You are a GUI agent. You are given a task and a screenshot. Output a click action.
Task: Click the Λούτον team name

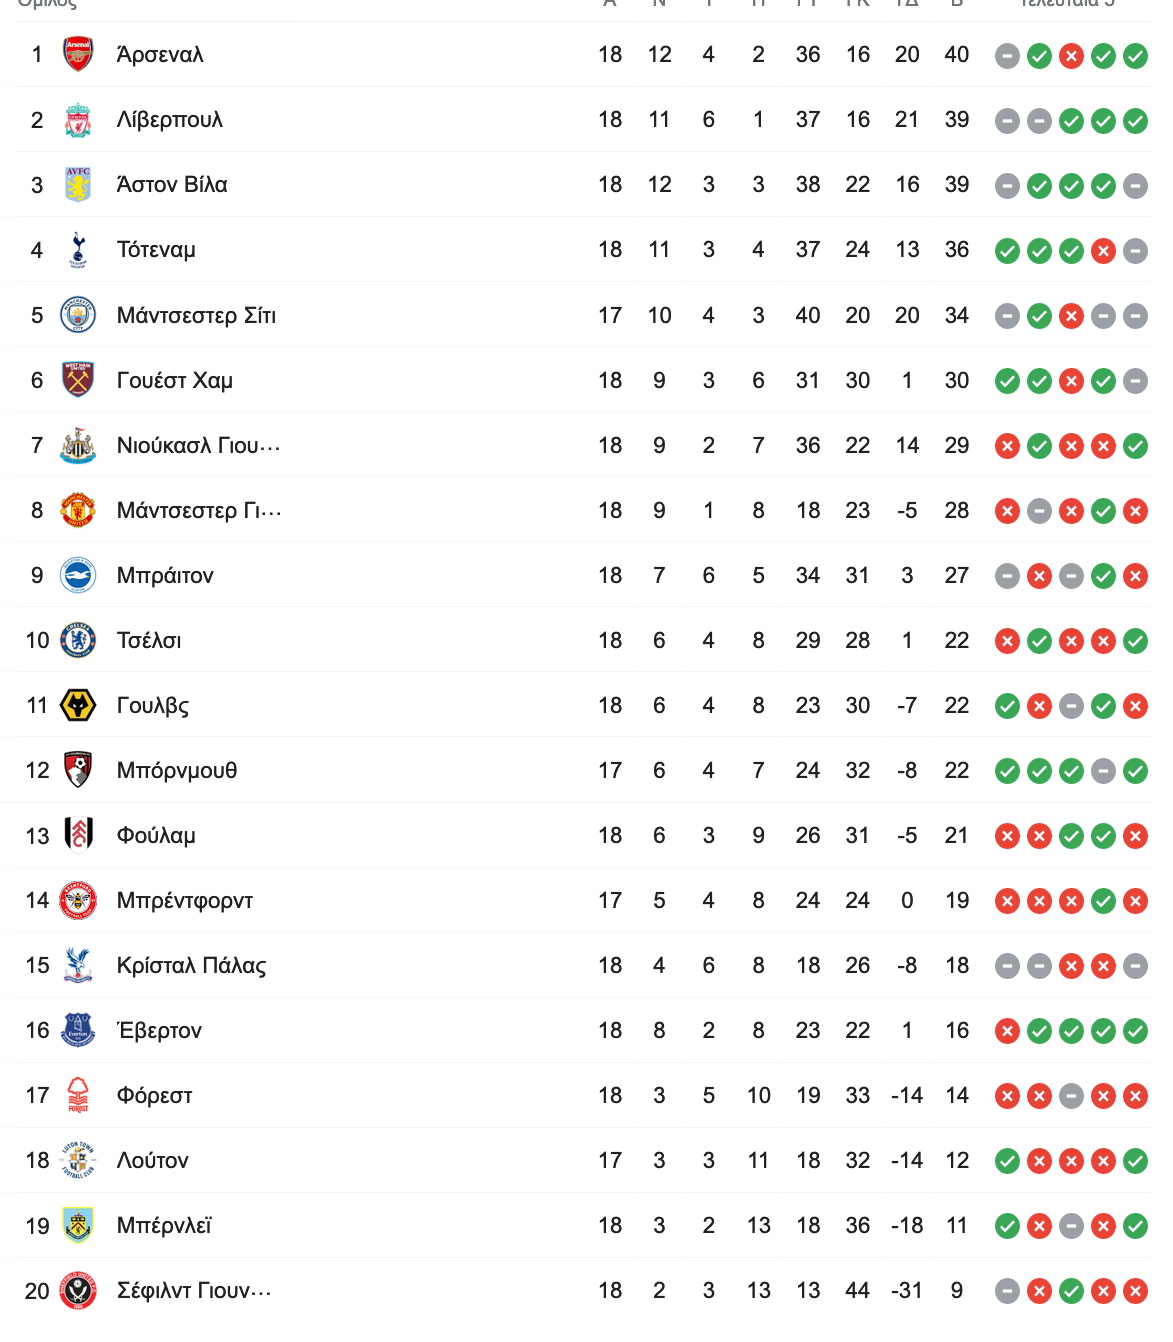pos(152,1160)
